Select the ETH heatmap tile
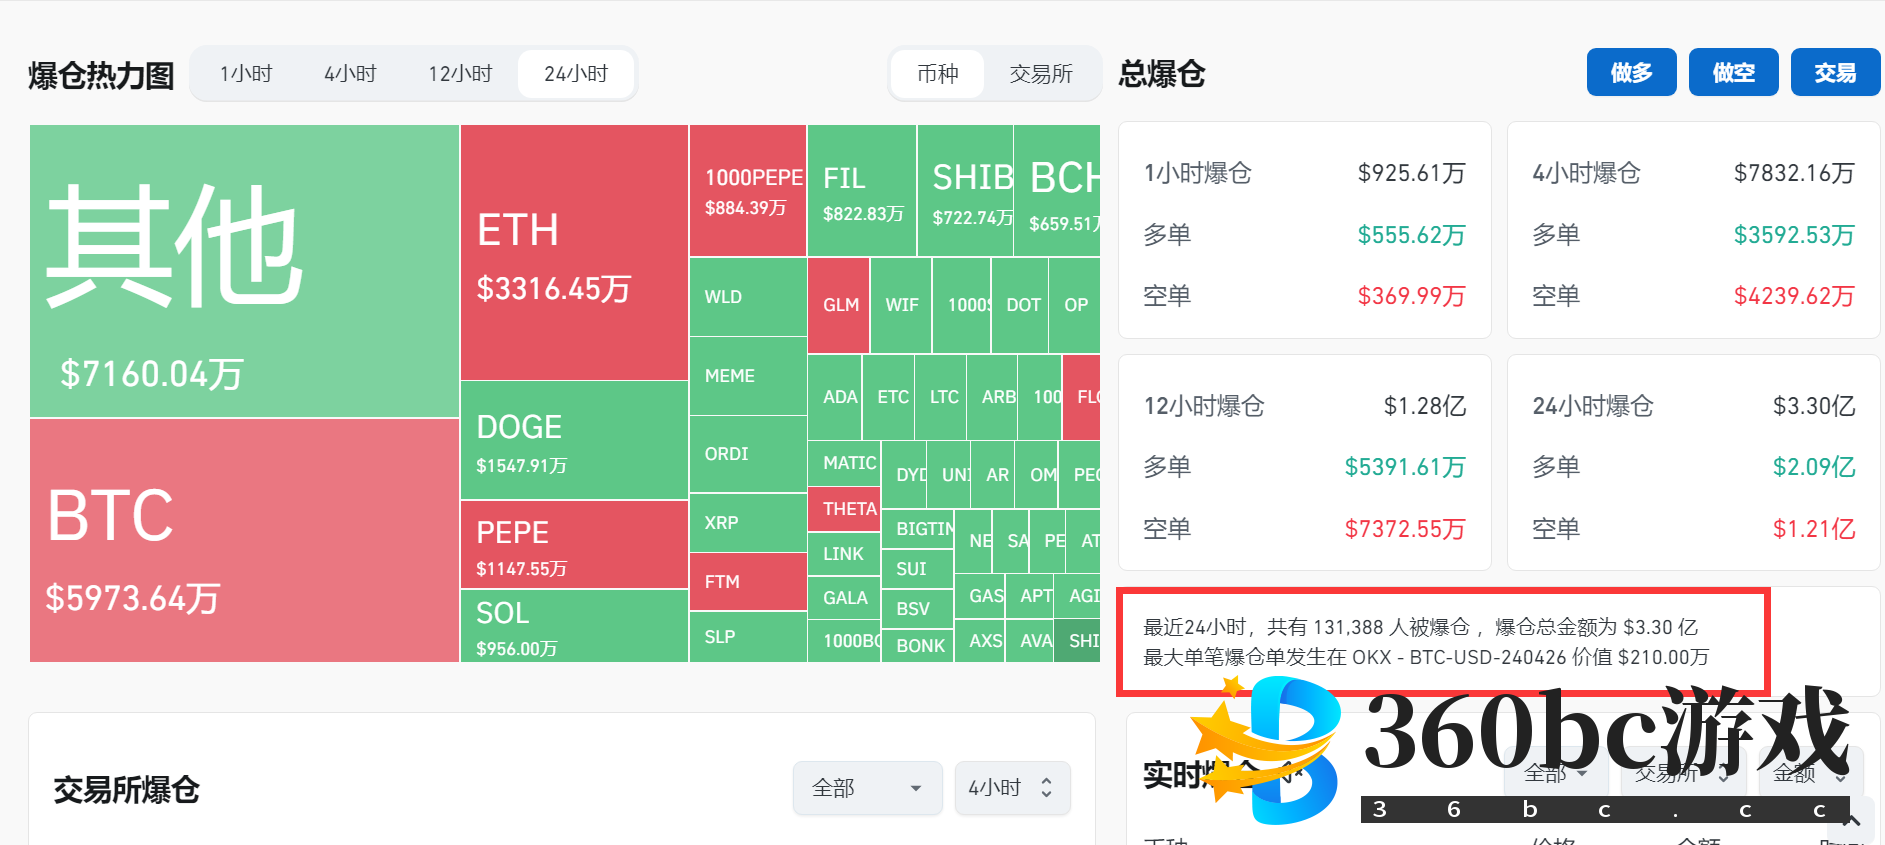This screenshot has height=845, width=1885. [573, 253]
